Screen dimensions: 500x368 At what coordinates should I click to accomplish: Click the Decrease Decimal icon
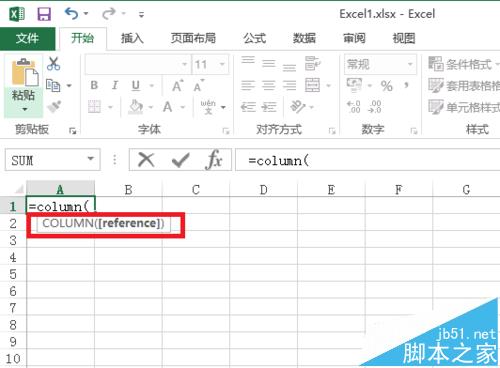coord(375,107)
